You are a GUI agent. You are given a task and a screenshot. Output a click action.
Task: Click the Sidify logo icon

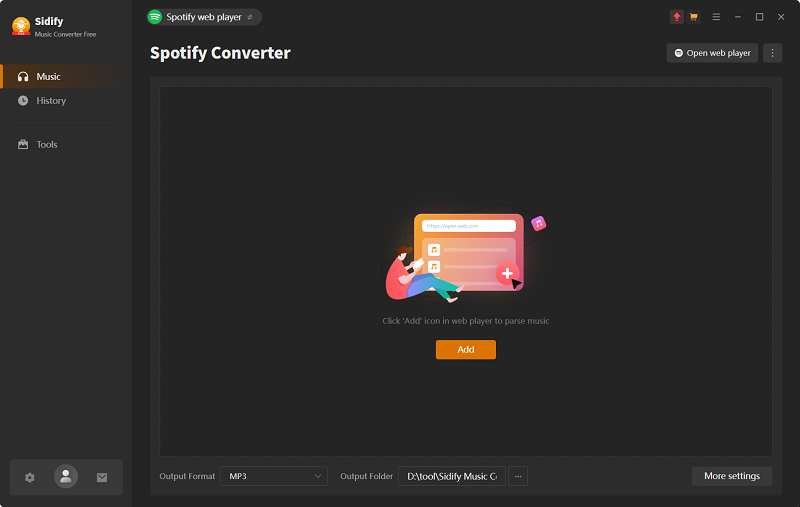coord(21,26)
